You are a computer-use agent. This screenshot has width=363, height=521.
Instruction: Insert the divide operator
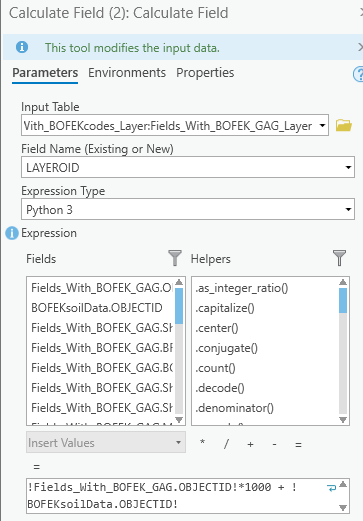[226, 444]
